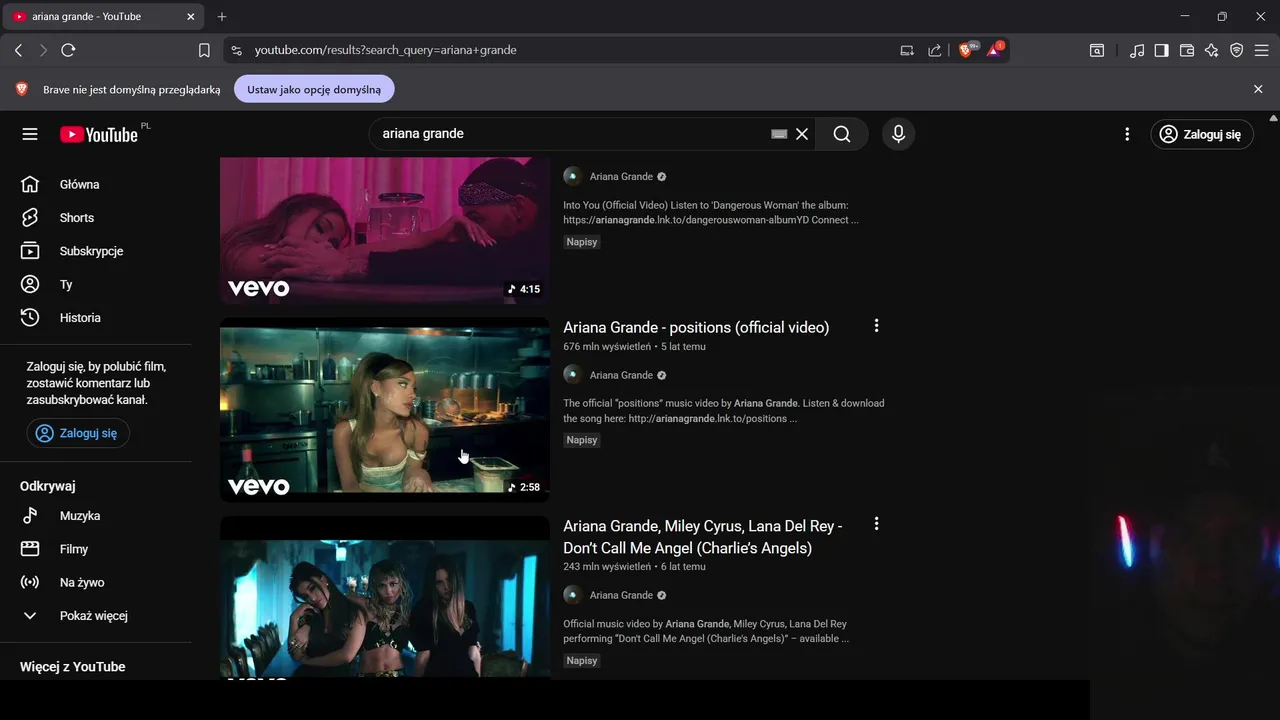Open more options for Don't Call Me Angel
The image size is (1280, 720).
pos(876,524)
